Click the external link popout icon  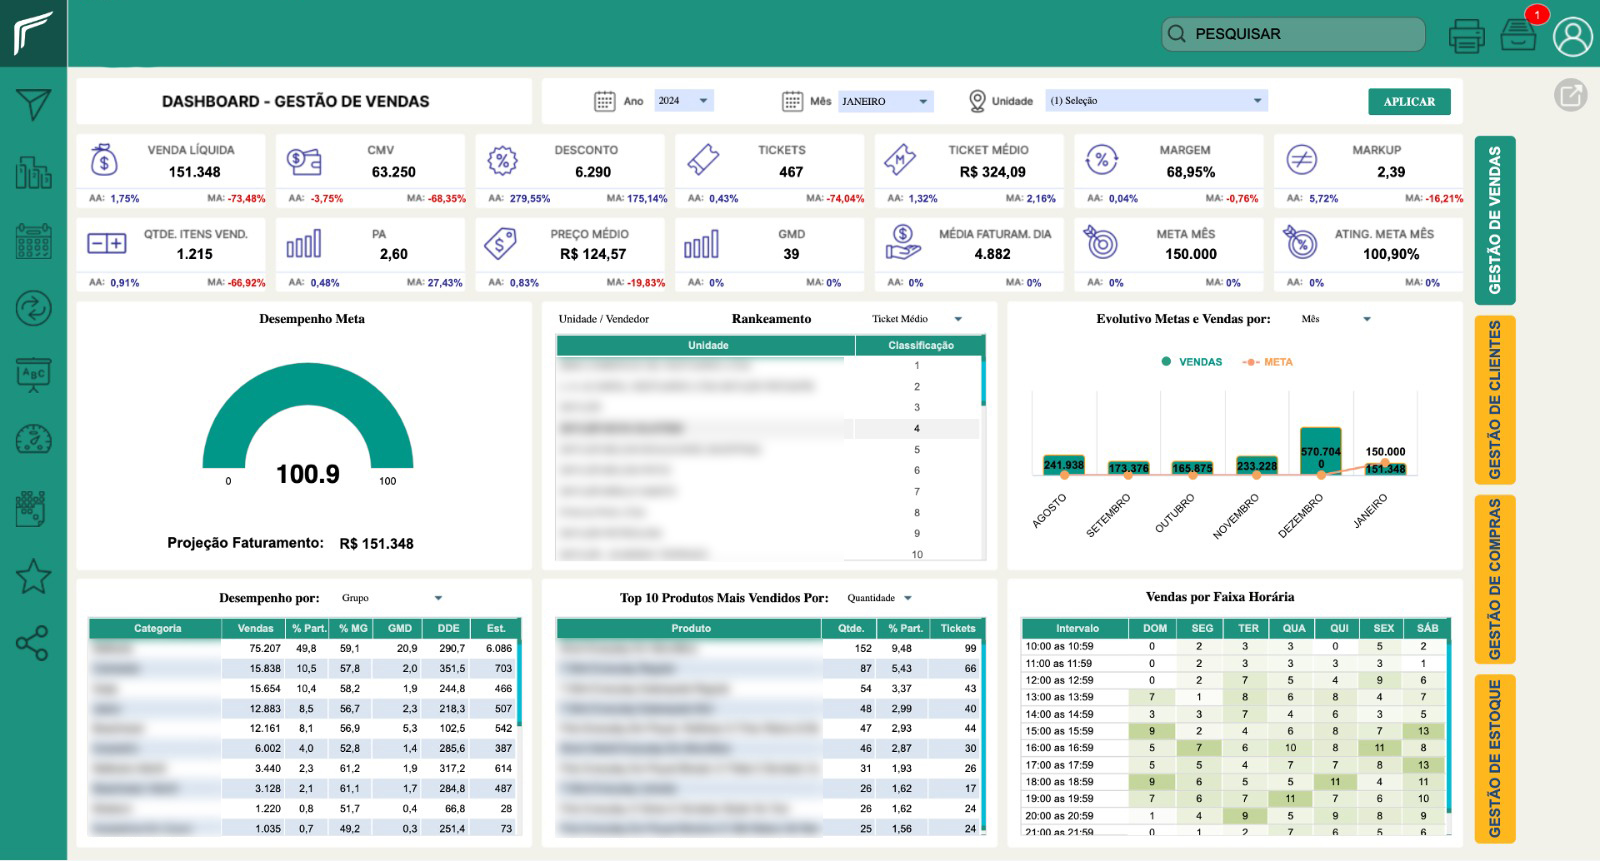click(x=1570, y=95)
